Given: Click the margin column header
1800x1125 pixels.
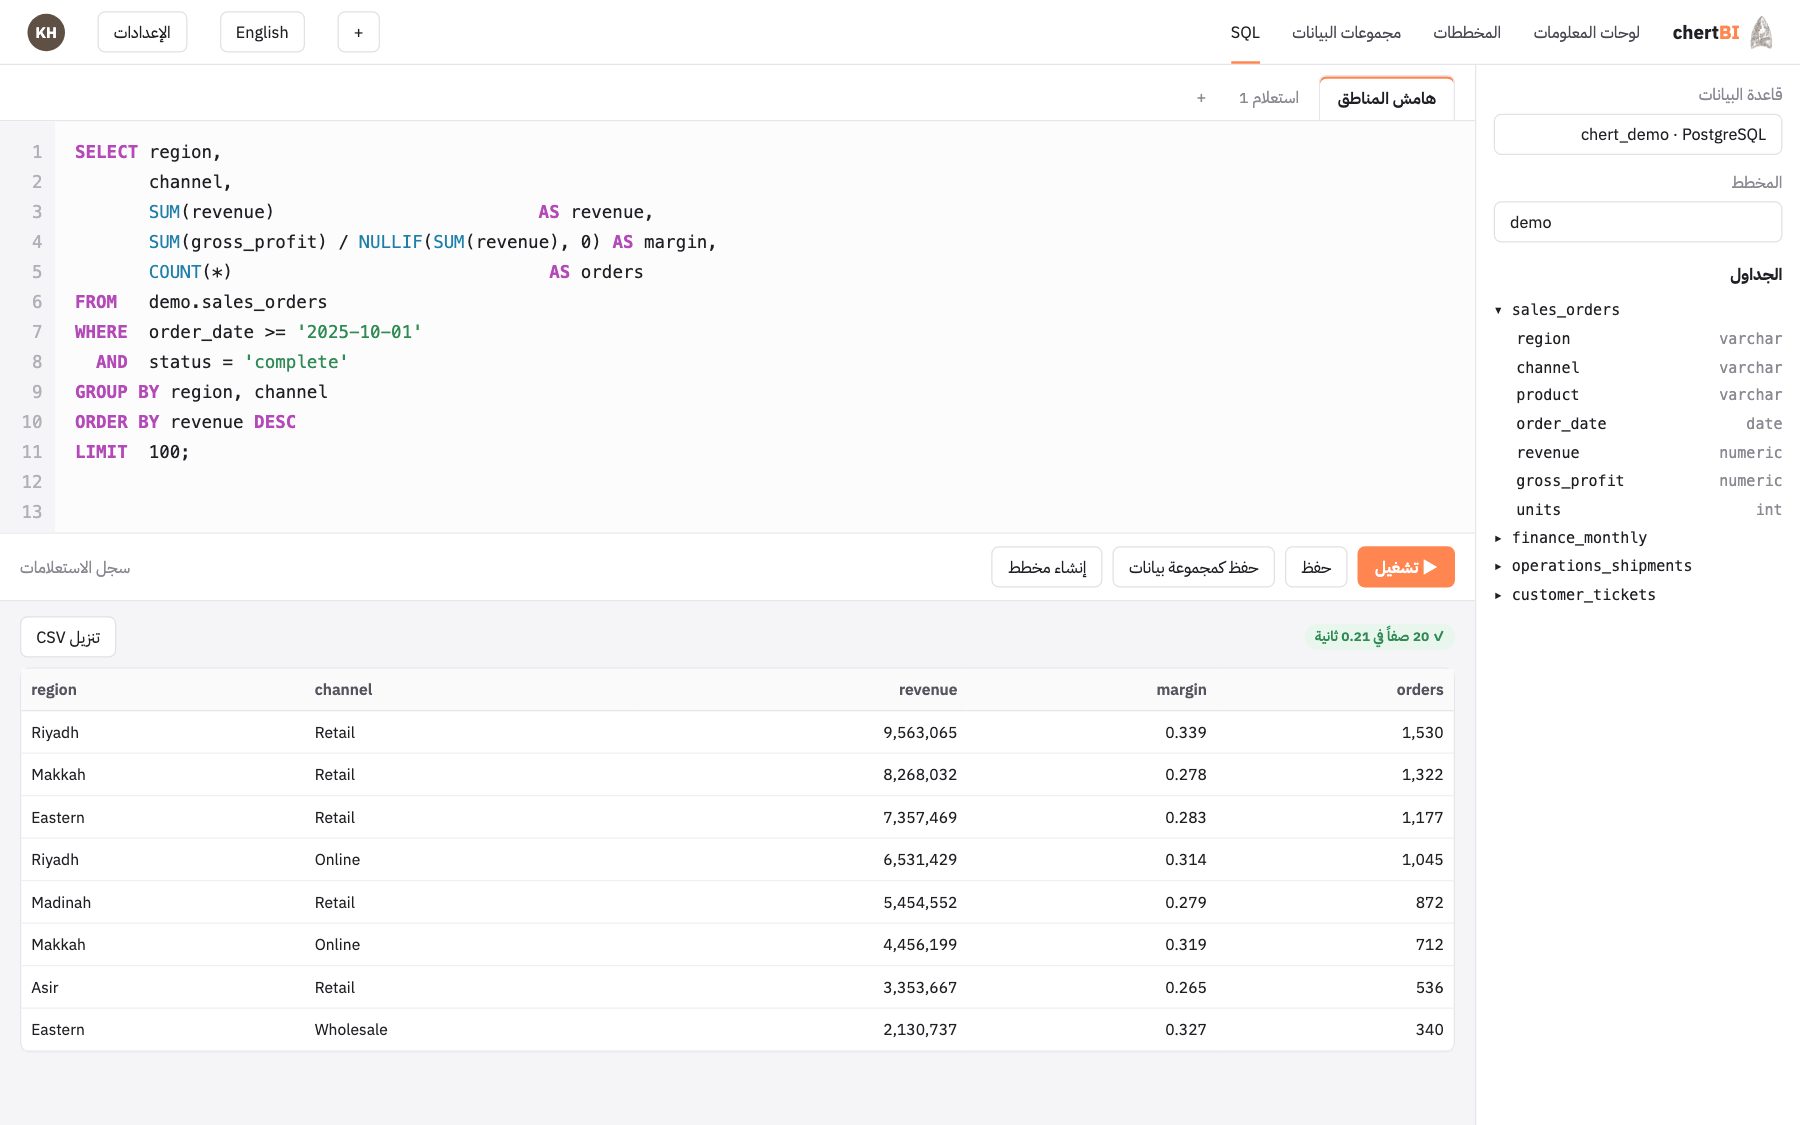Looking at the screenshot, I should 1181,690.
